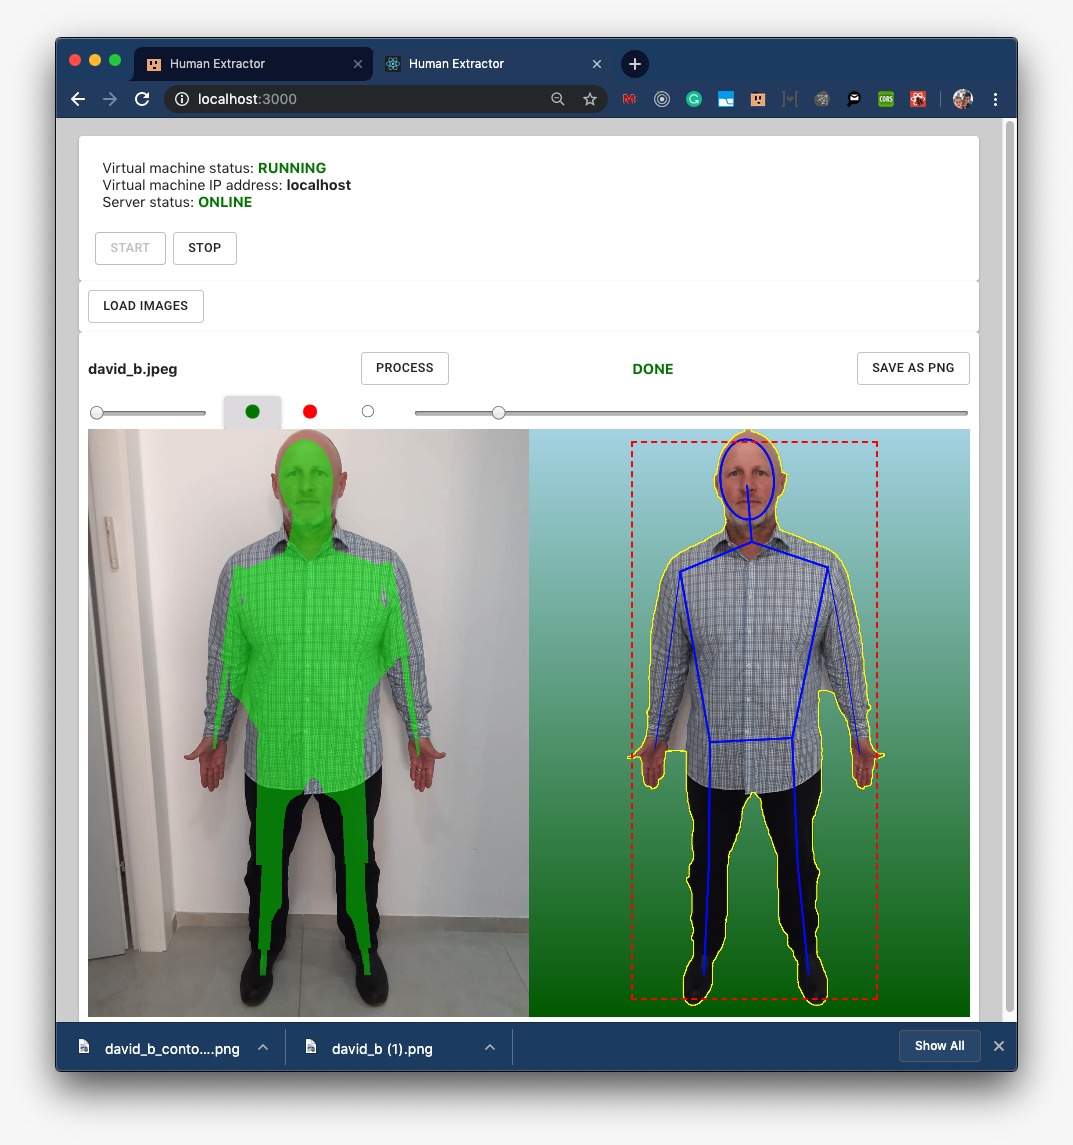Click LOAD IMAGES button
1073x1145 pixels.
coord(145,307)
